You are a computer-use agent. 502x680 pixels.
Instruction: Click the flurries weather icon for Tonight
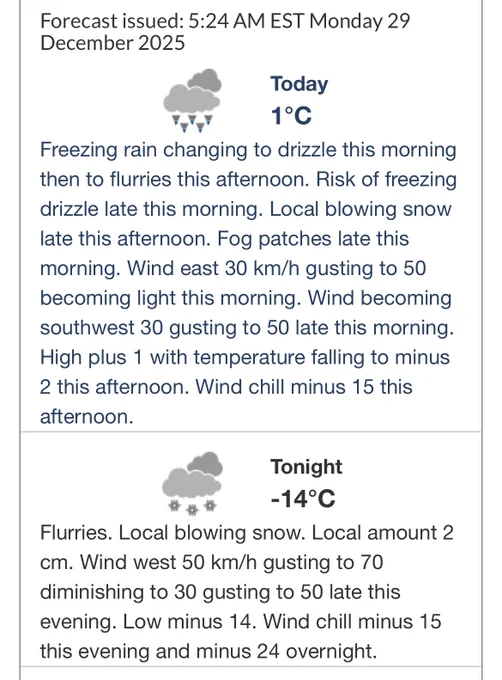pos(192,483)
